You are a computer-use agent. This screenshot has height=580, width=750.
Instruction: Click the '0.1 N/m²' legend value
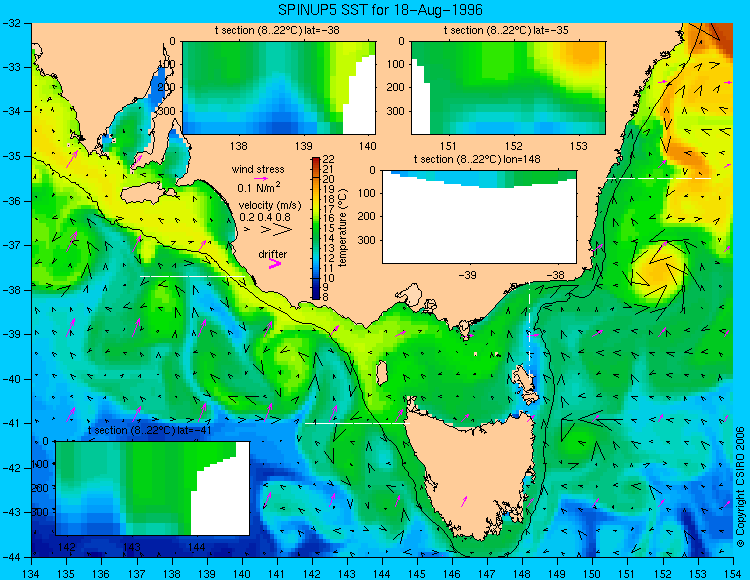259,187
